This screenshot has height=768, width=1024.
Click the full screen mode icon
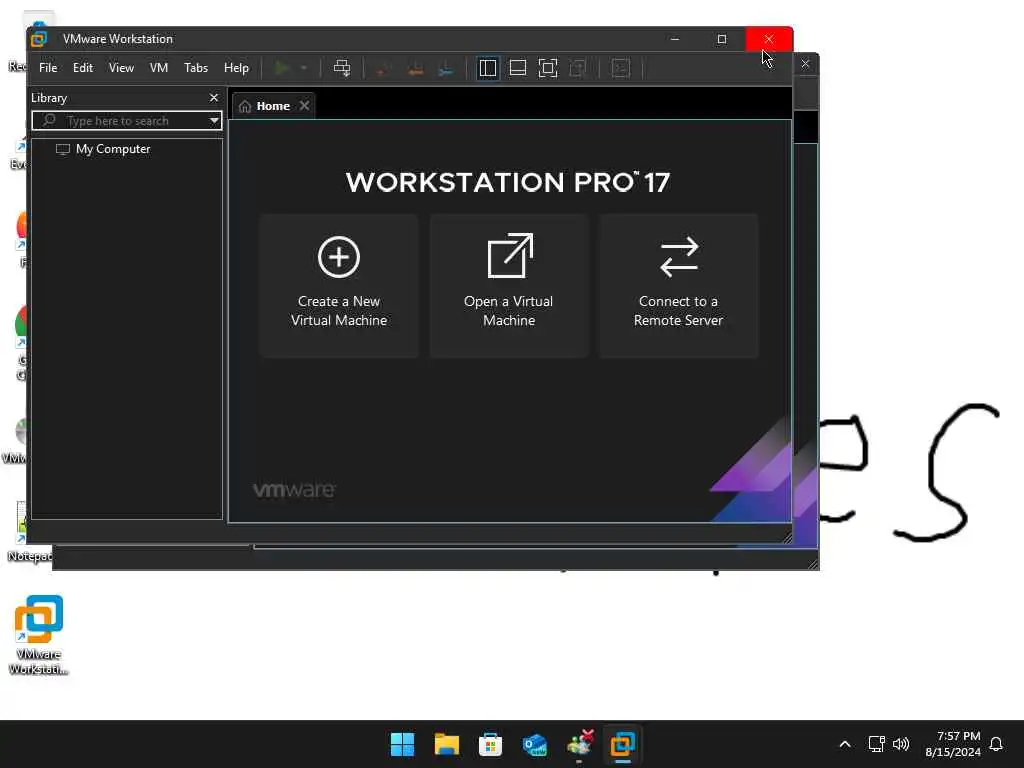click(x=548, y=68)
